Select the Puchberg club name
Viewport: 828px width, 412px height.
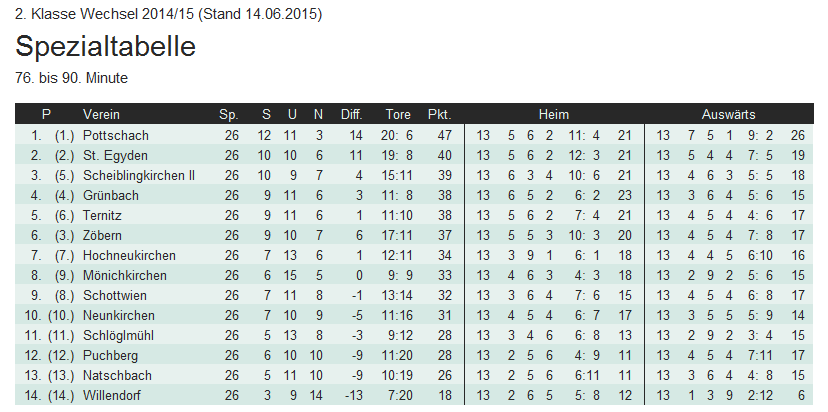click(x=110, y=355)
